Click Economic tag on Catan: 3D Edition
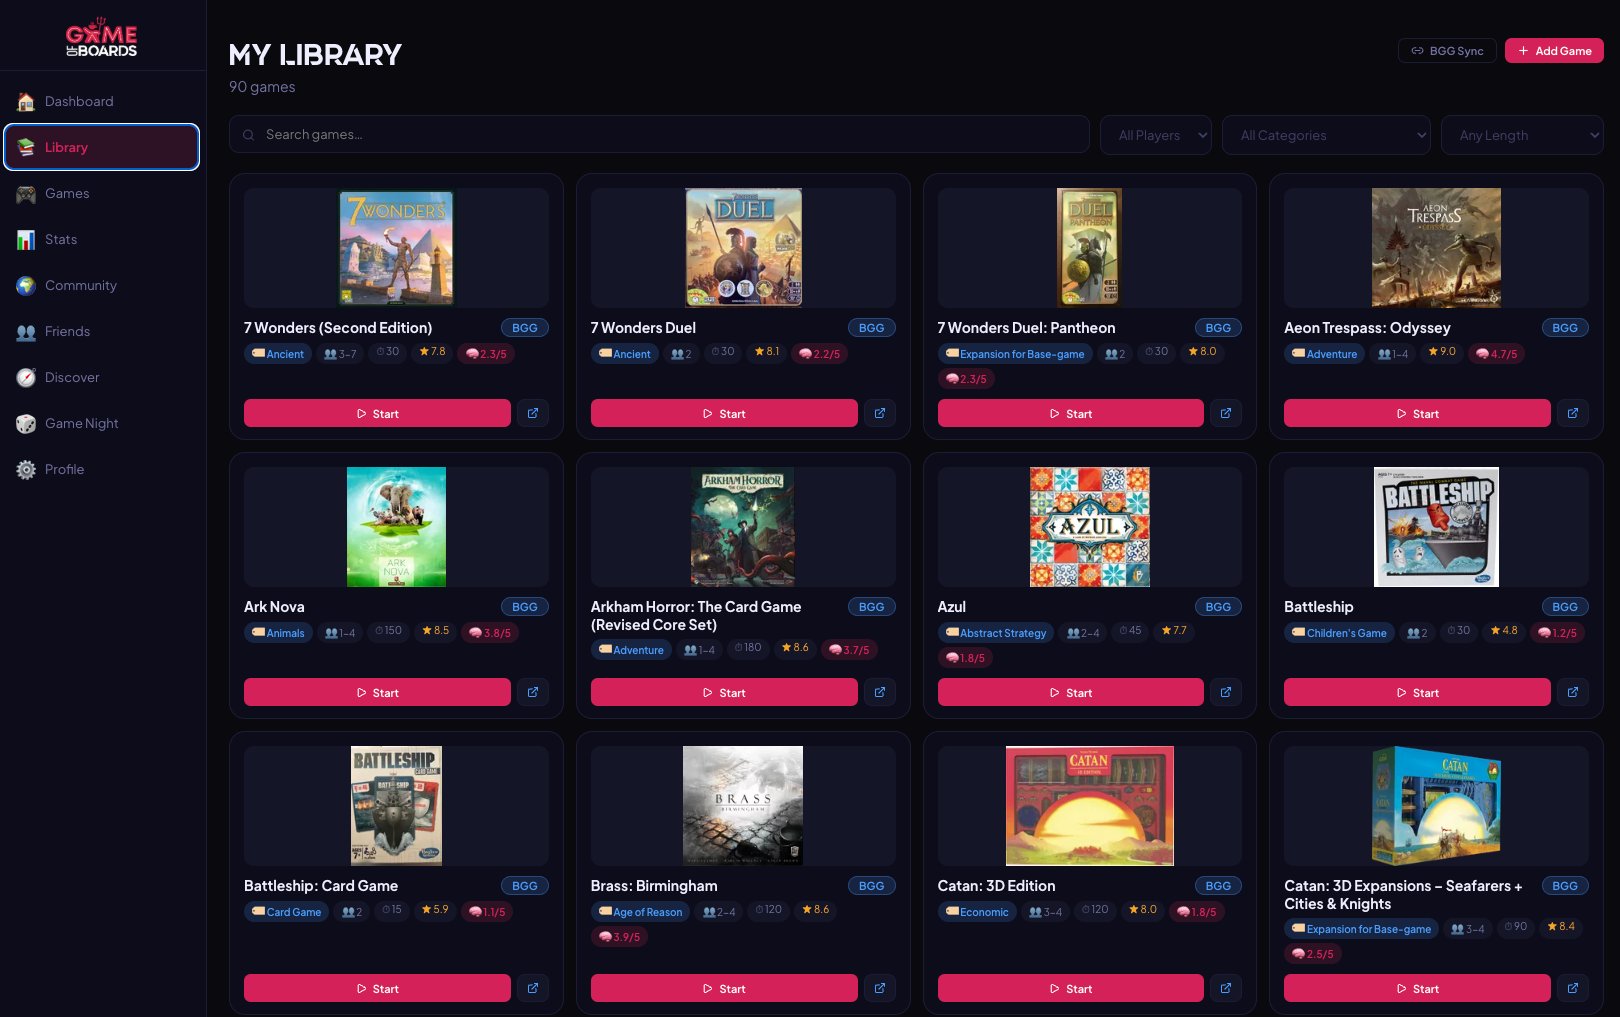The image size is (1620, 1017). pos(977,912)
